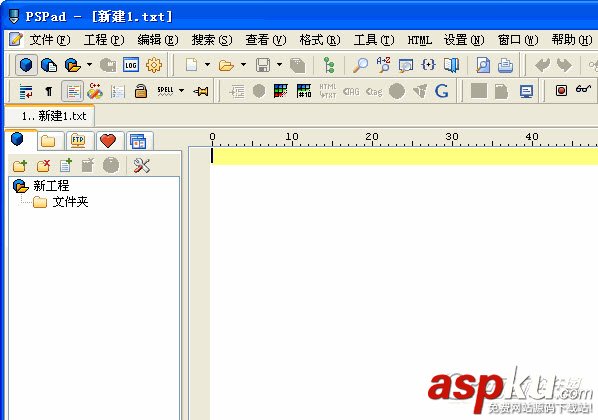Open print preview icon

483,65
